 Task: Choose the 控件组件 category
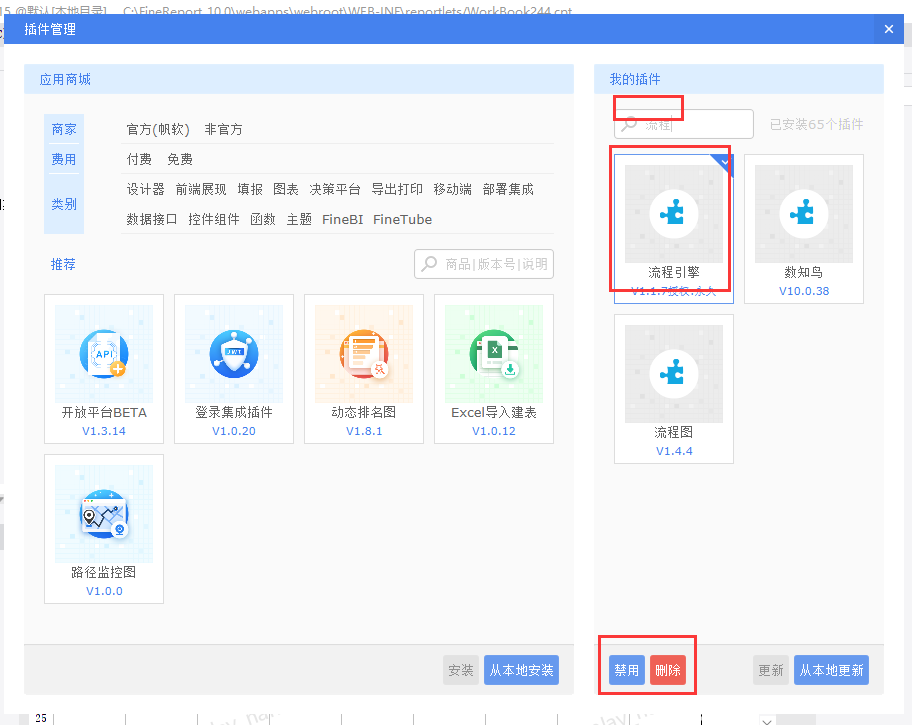[213, 219]
